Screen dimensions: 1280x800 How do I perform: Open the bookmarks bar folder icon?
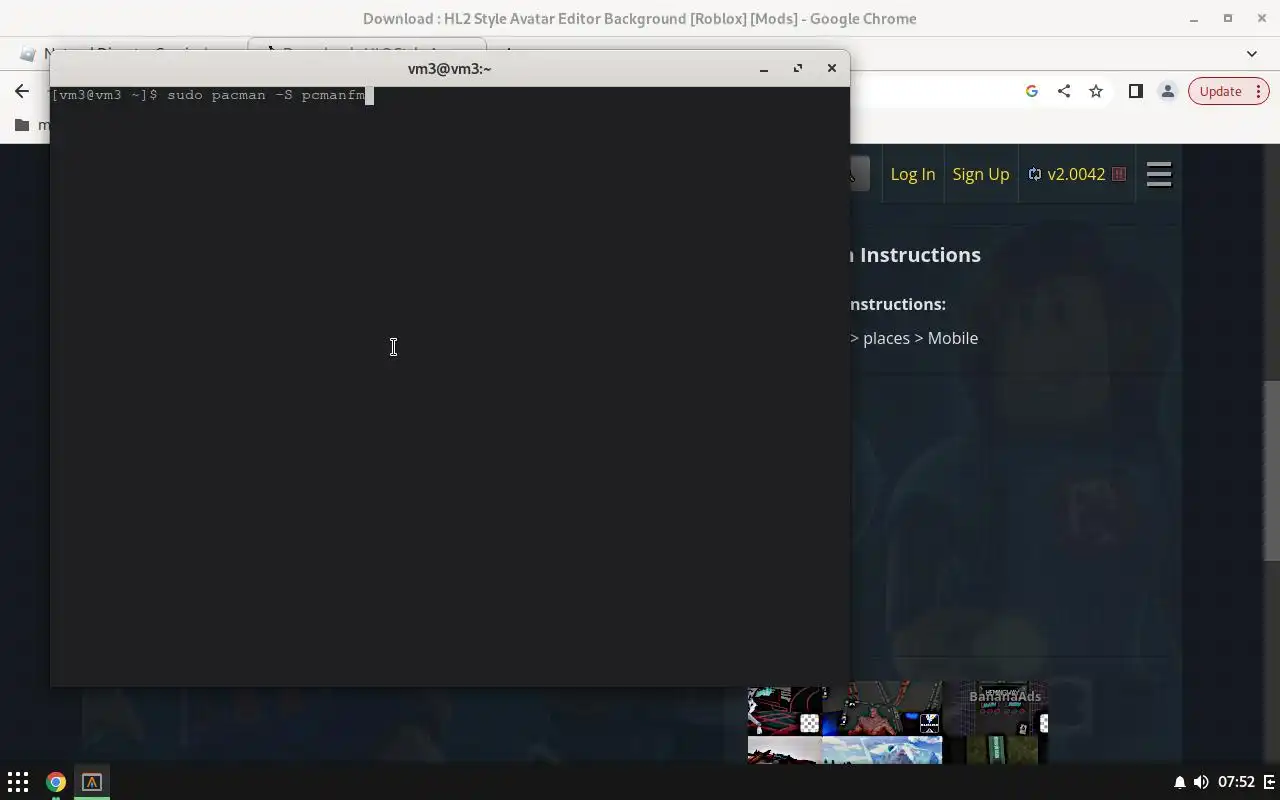pos(22,125)
